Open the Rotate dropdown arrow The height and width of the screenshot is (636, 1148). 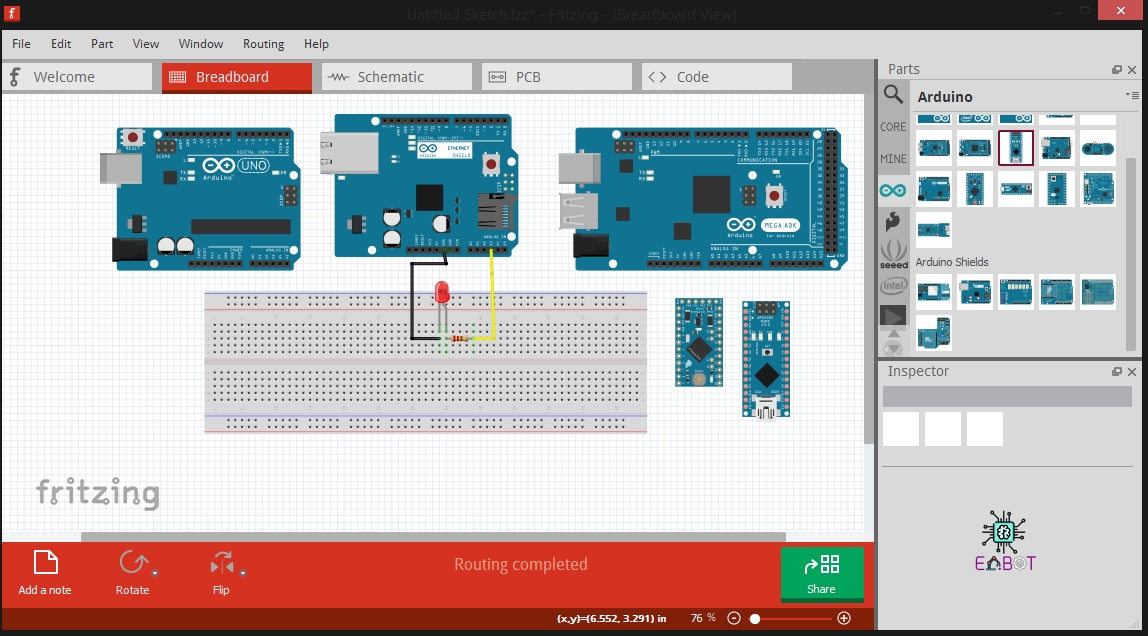[154, 573]
